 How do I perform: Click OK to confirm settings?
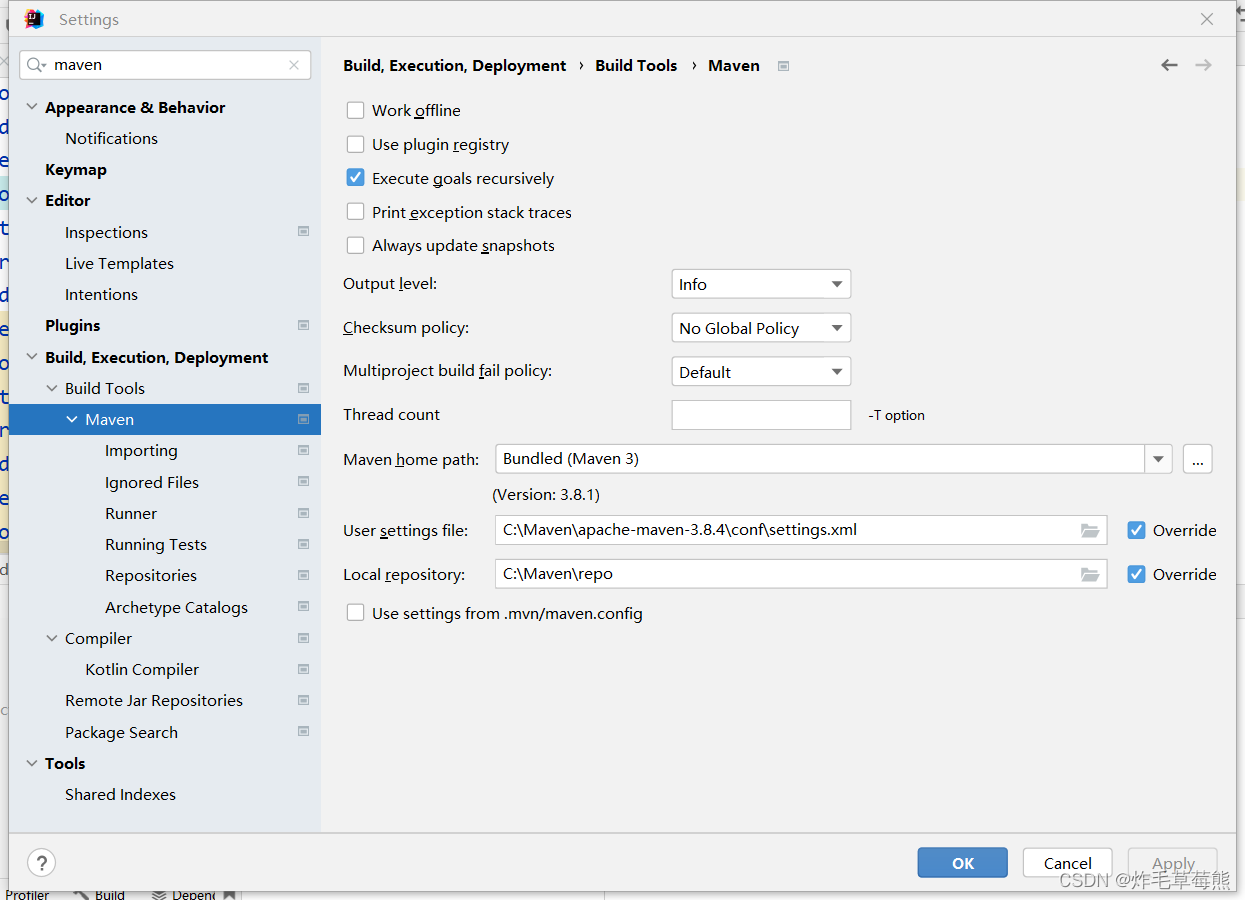click(963, 863)
